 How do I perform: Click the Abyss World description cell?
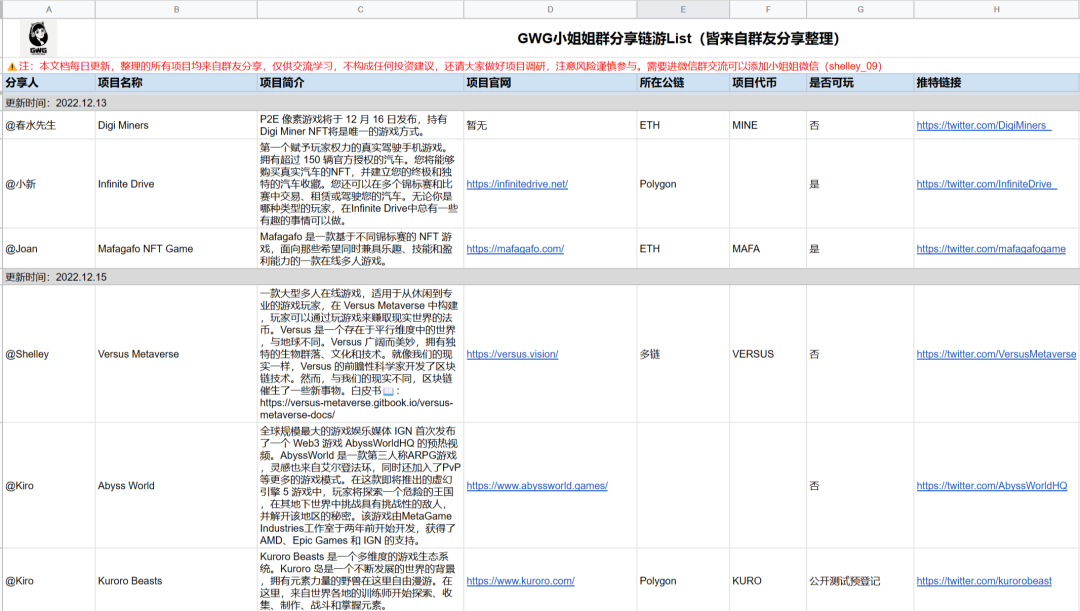tap(360, 486)
